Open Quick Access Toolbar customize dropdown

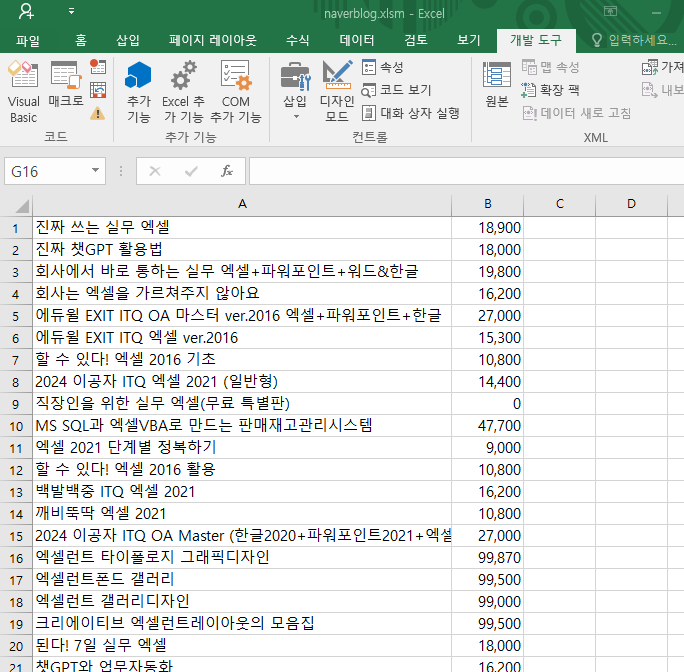tap(71, 11)
